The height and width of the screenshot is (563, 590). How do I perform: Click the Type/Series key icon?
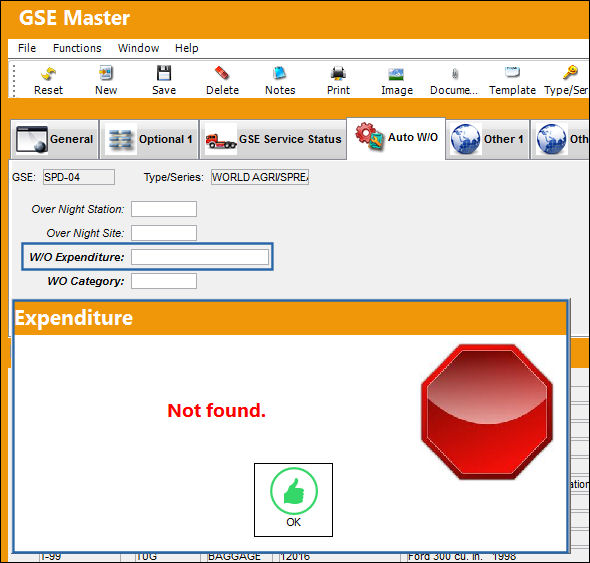[x=567, y=80]
